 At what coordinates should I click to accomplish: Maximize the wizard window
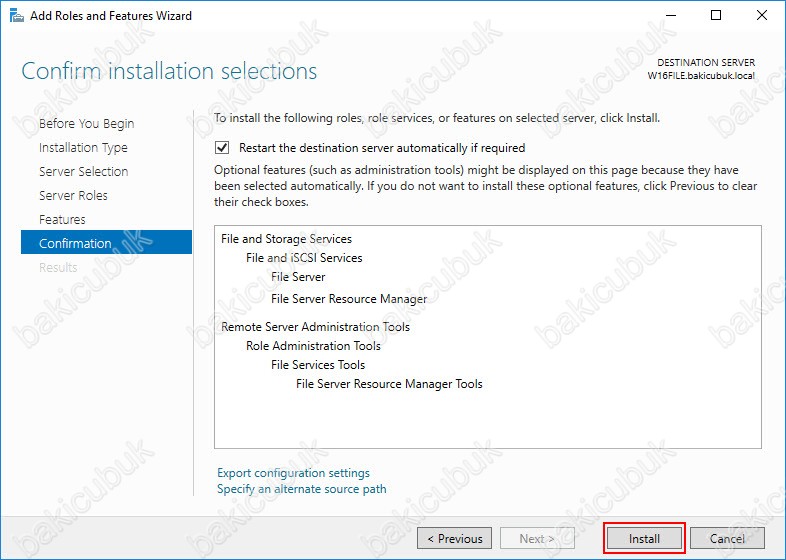(716, 16)
